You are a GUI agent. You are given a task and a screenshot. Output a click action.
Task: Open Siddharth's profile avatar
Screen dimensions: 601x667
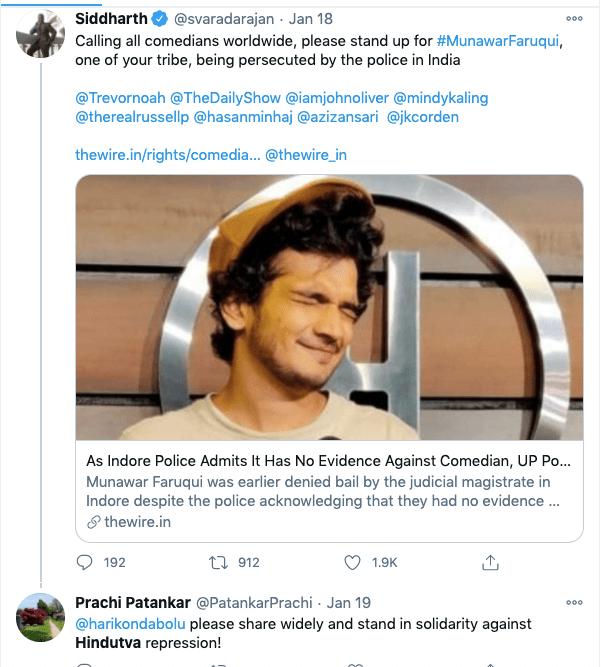coord(40,38)
